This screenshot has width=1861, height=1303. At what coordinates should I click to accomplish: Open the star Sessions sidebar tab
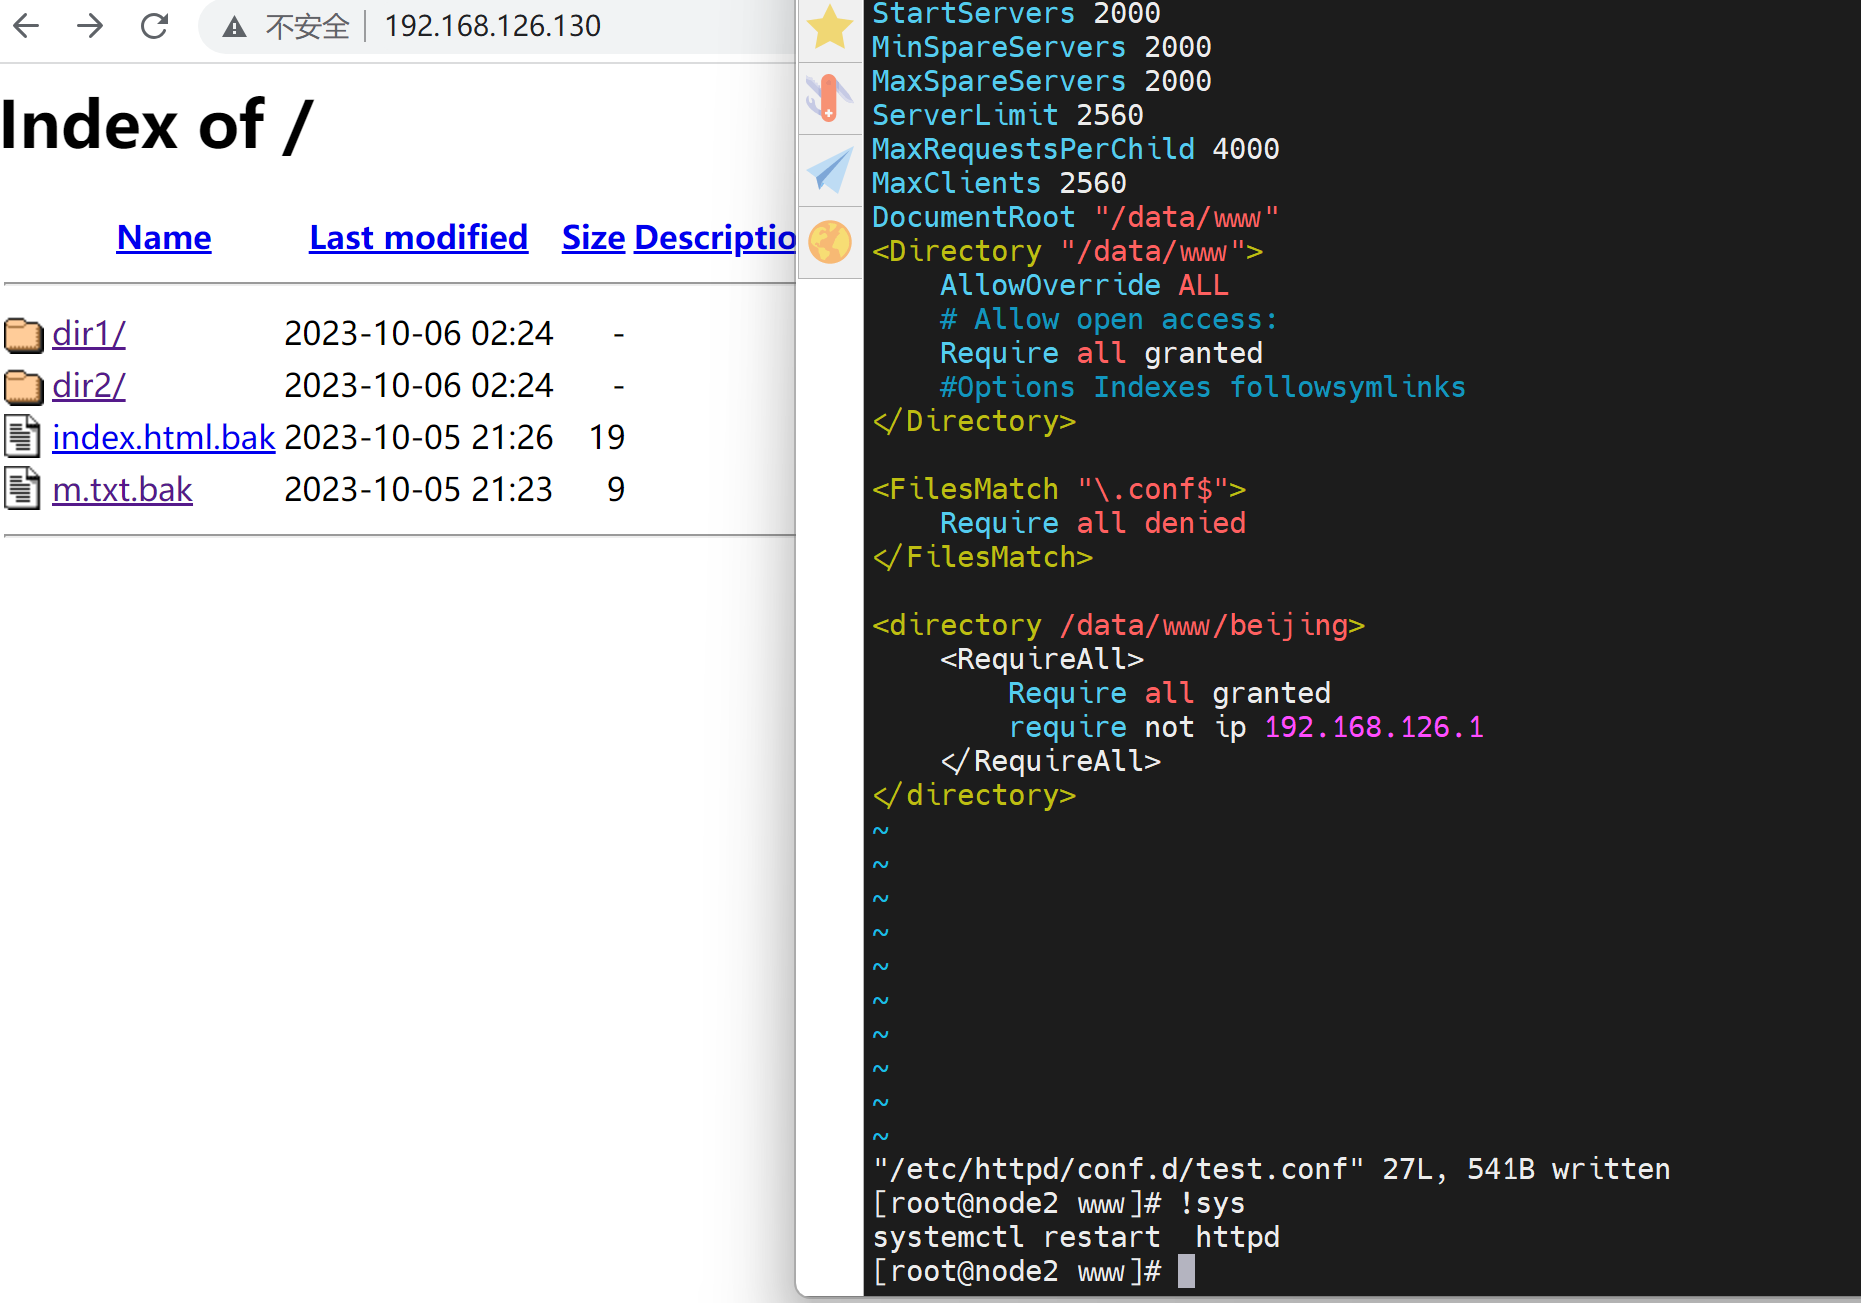829,27
